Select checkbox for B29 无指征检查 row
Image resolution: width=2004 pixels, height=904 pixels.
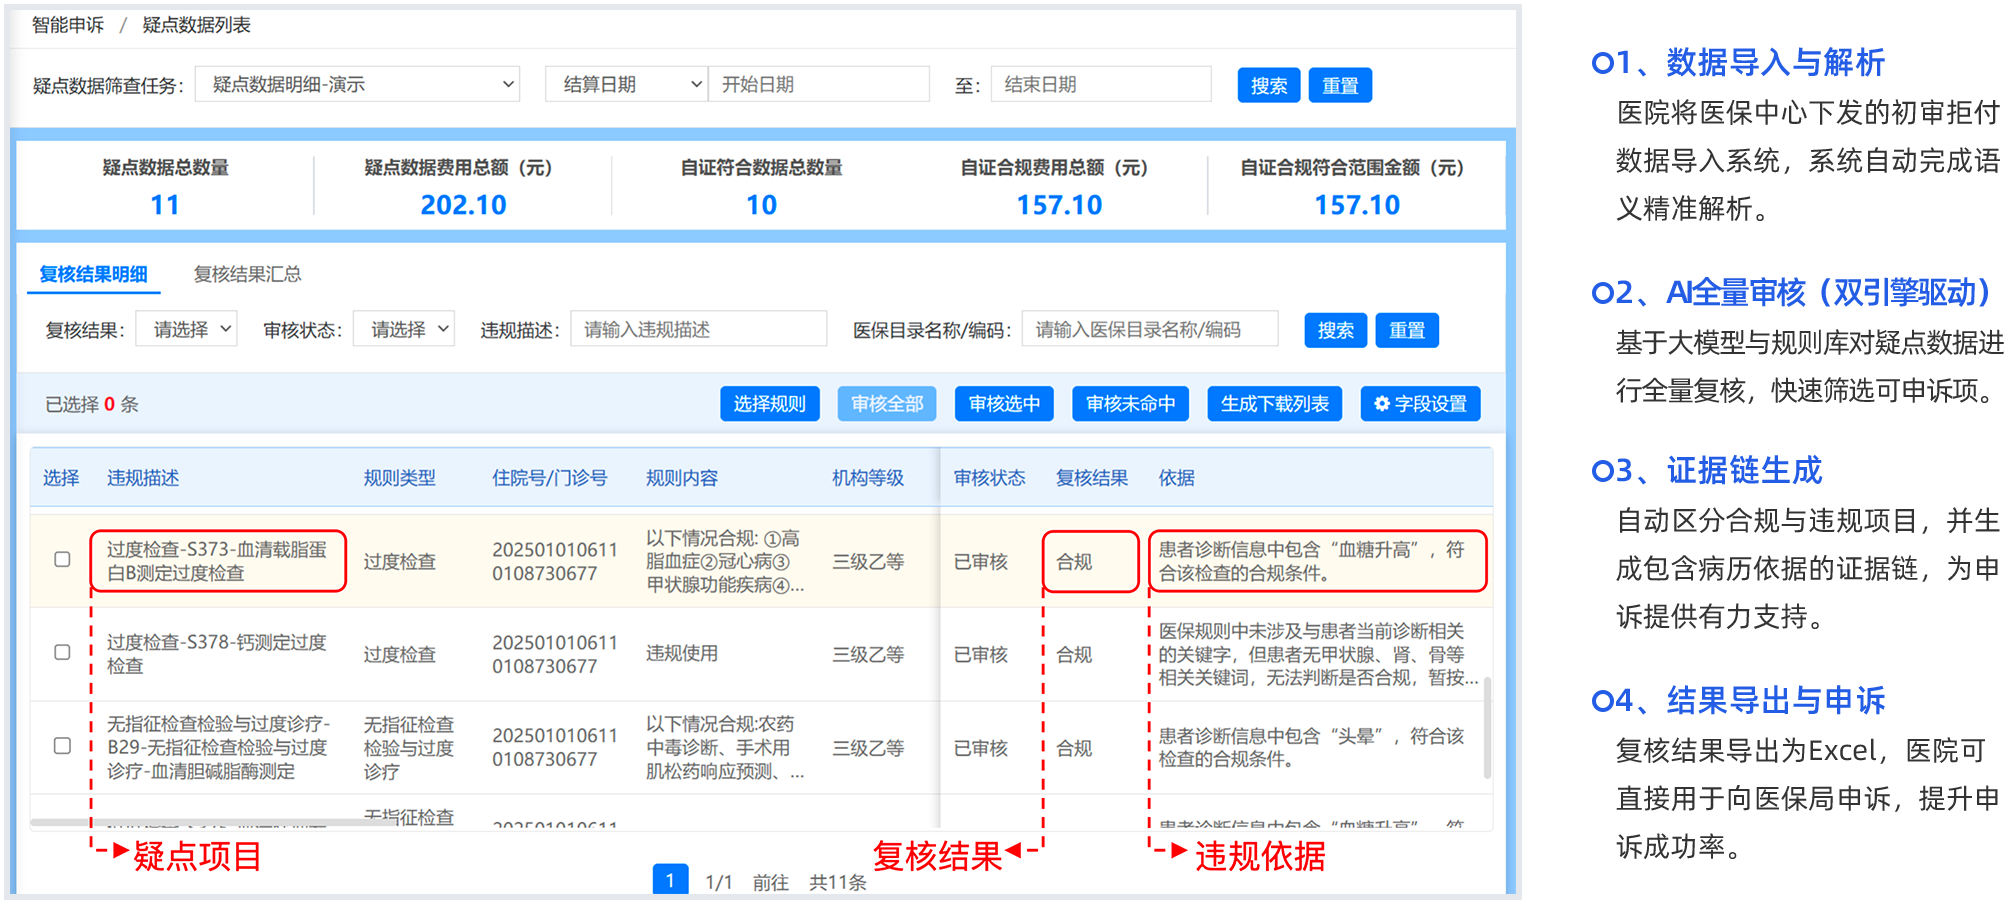click(x=62, y=746)
